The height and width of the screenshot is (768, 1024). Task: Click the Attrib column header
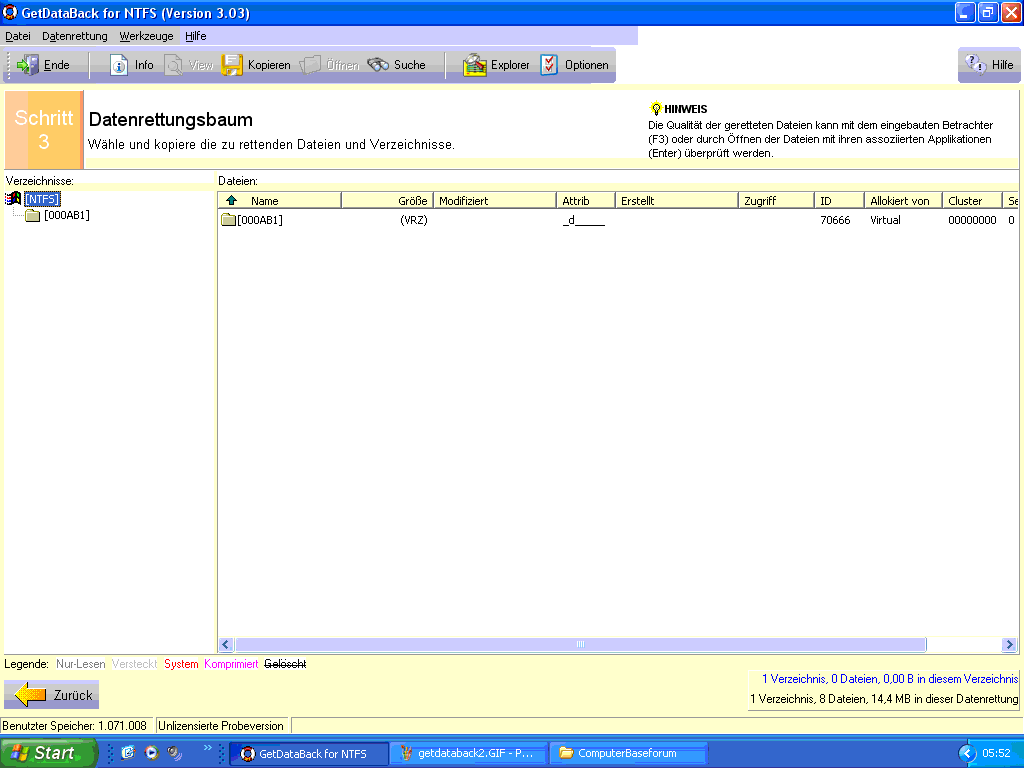pyautogui.click(x=586, y=200)
